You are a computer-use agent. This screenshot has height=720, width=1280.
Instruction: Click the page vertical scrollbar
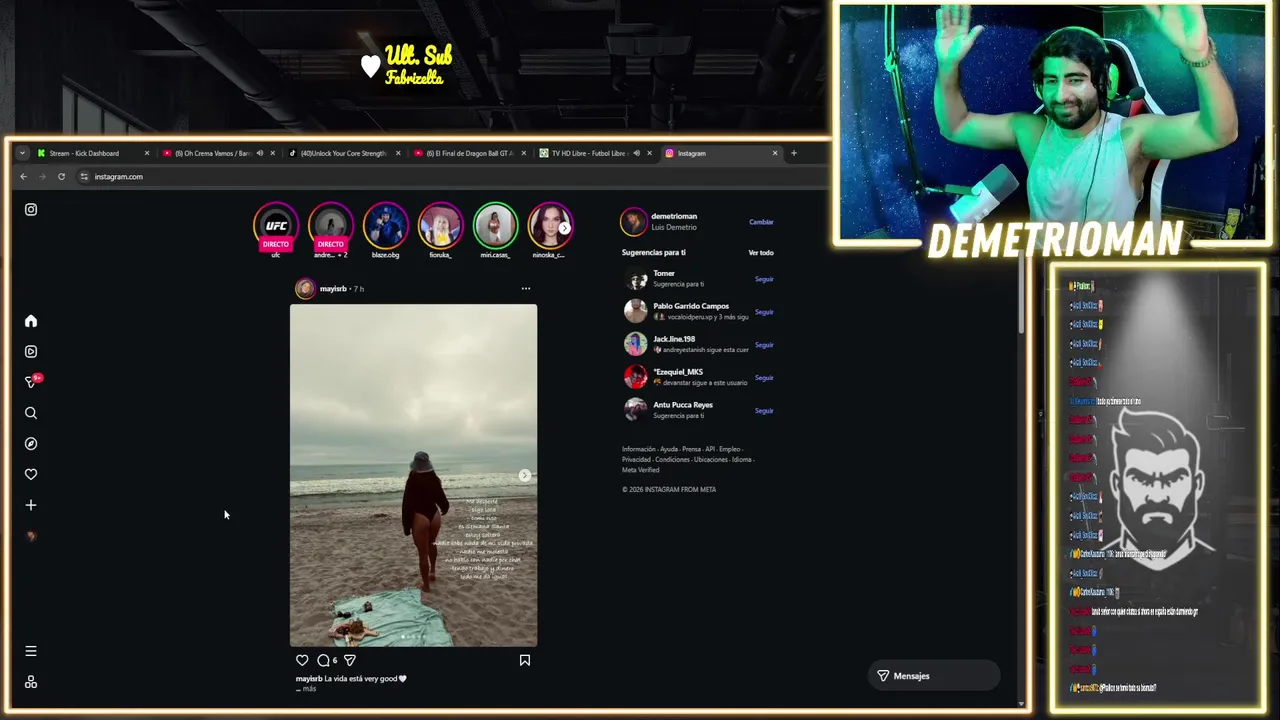coord(1021,295)
